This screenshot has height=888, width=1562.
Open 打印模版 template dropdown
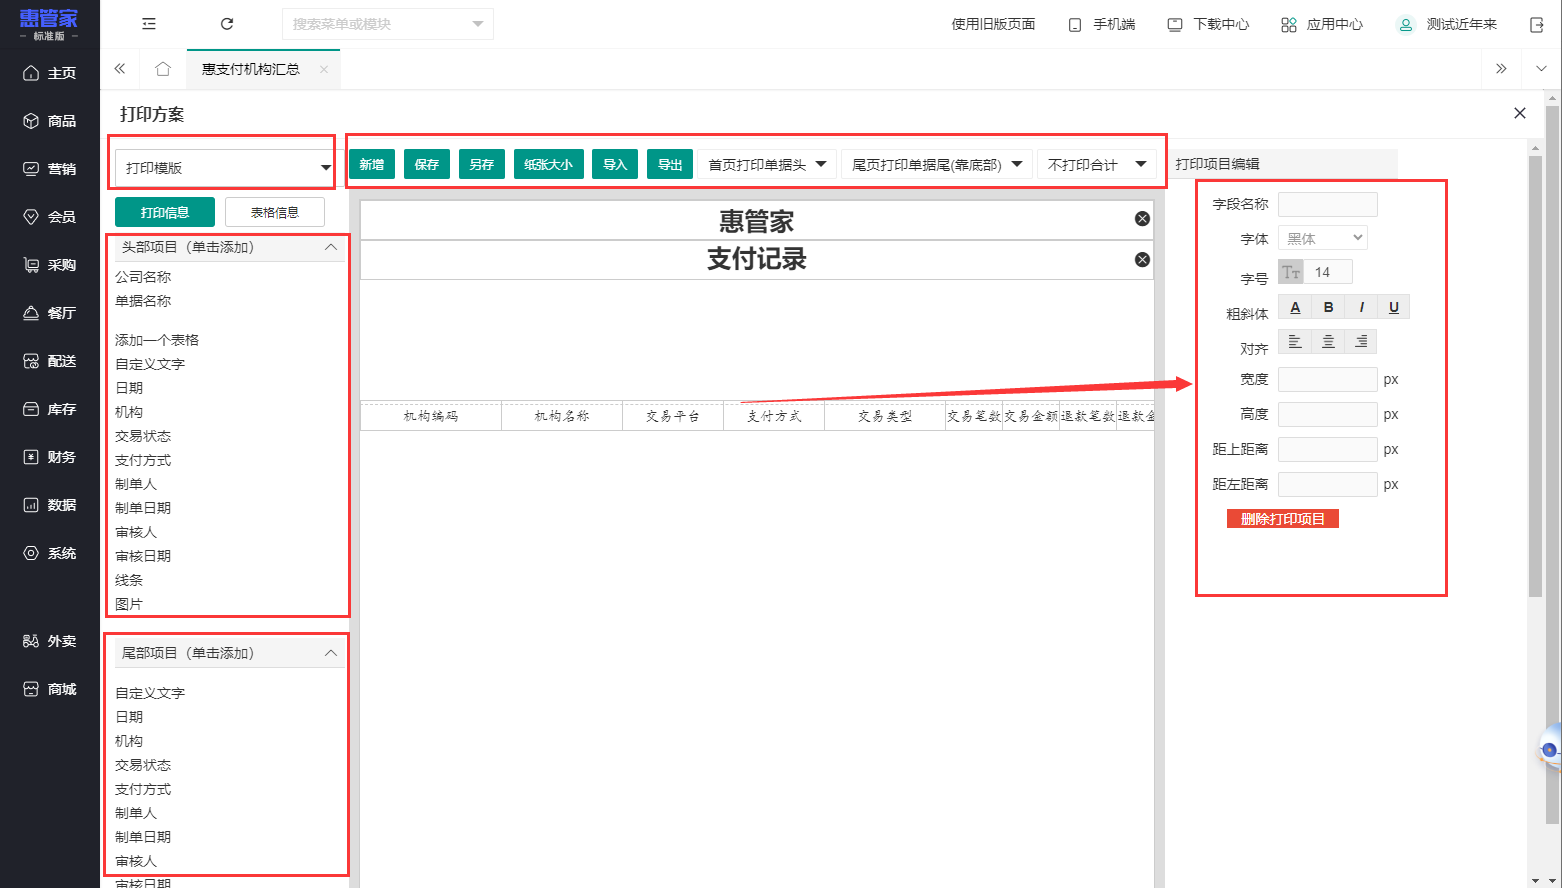225,168
